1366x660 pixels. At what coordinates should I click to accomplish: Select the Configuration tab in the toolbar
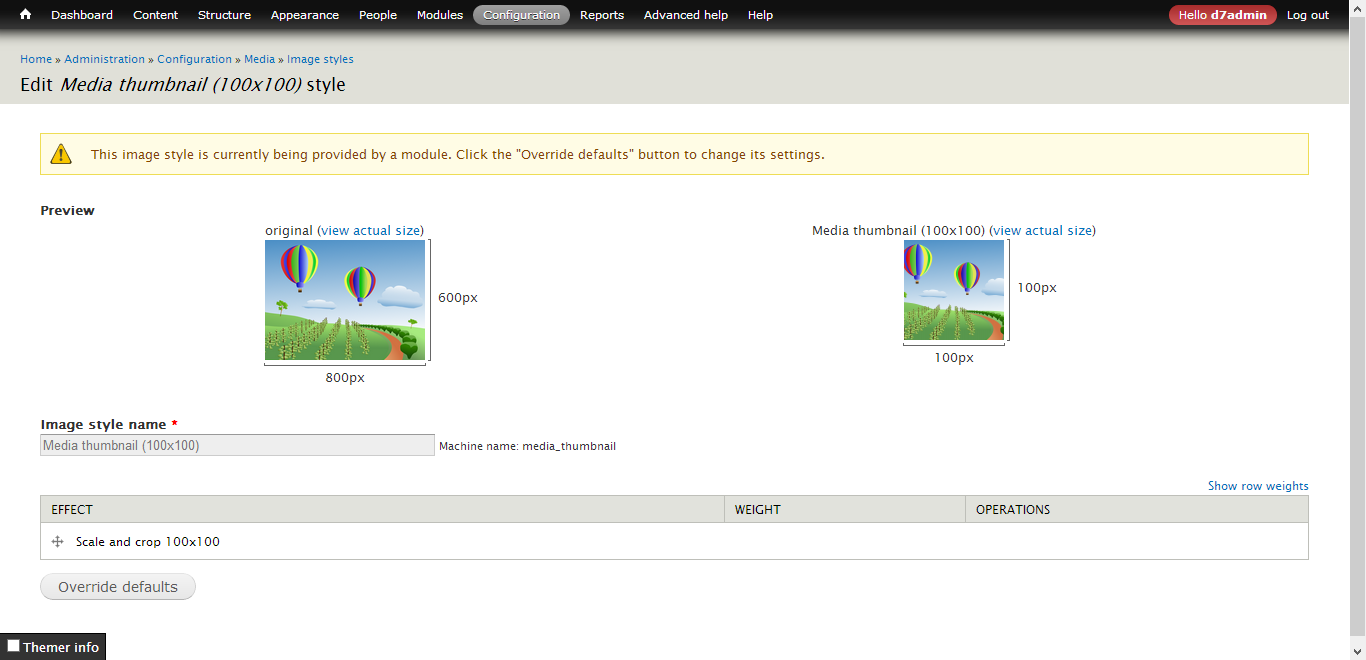pos(521,15)
